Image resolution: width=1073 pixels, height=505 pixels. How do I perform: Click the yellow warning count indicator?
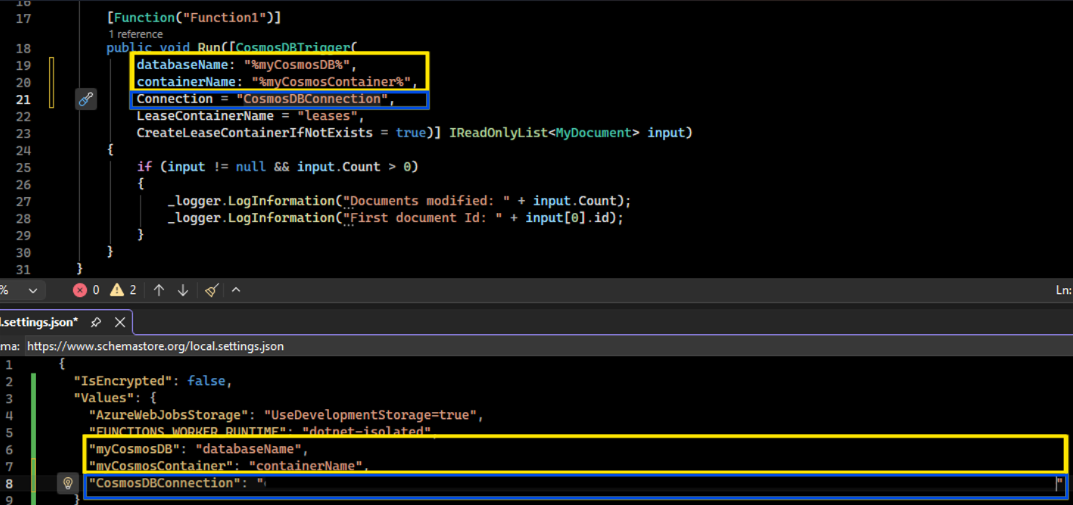(x=123, y=290)
